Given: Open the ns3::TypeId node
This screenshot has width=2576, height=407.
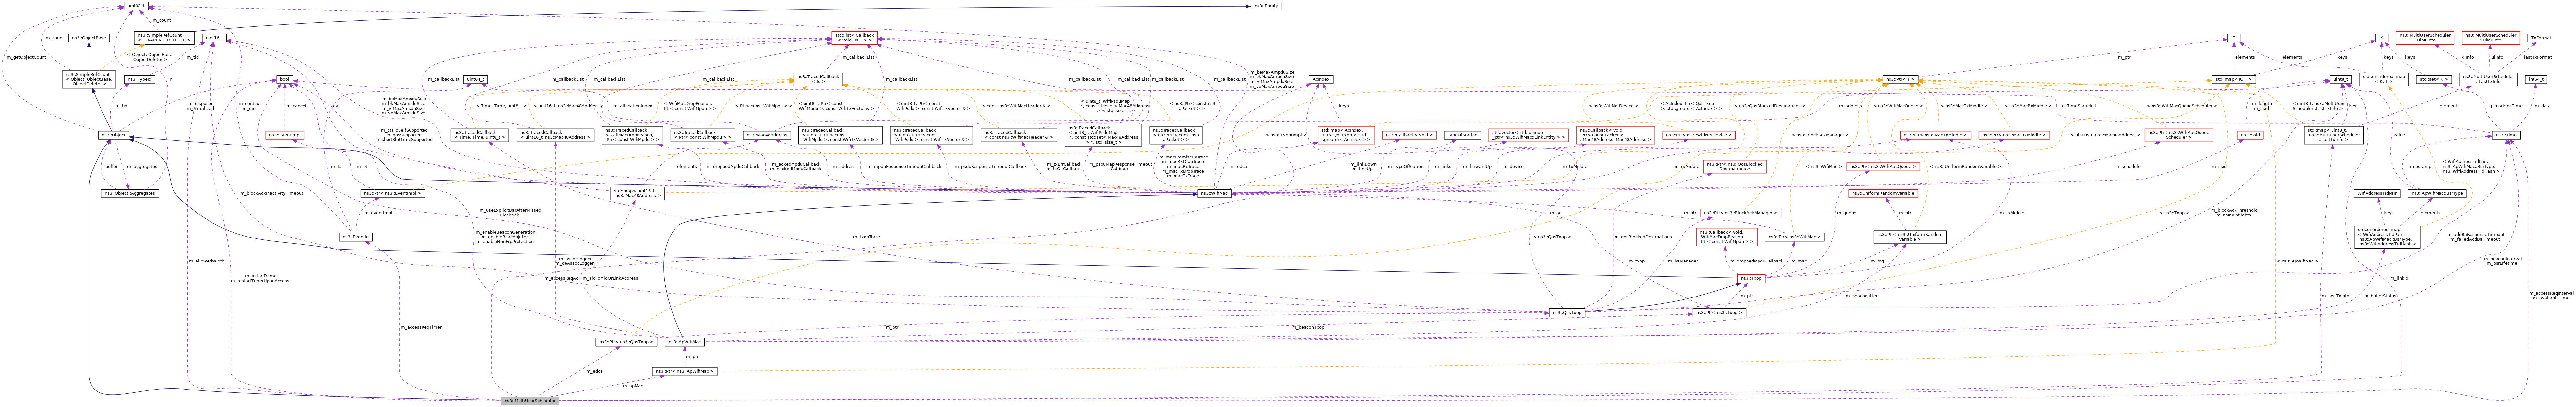Looking at the screenshot, I should point(139,79).
